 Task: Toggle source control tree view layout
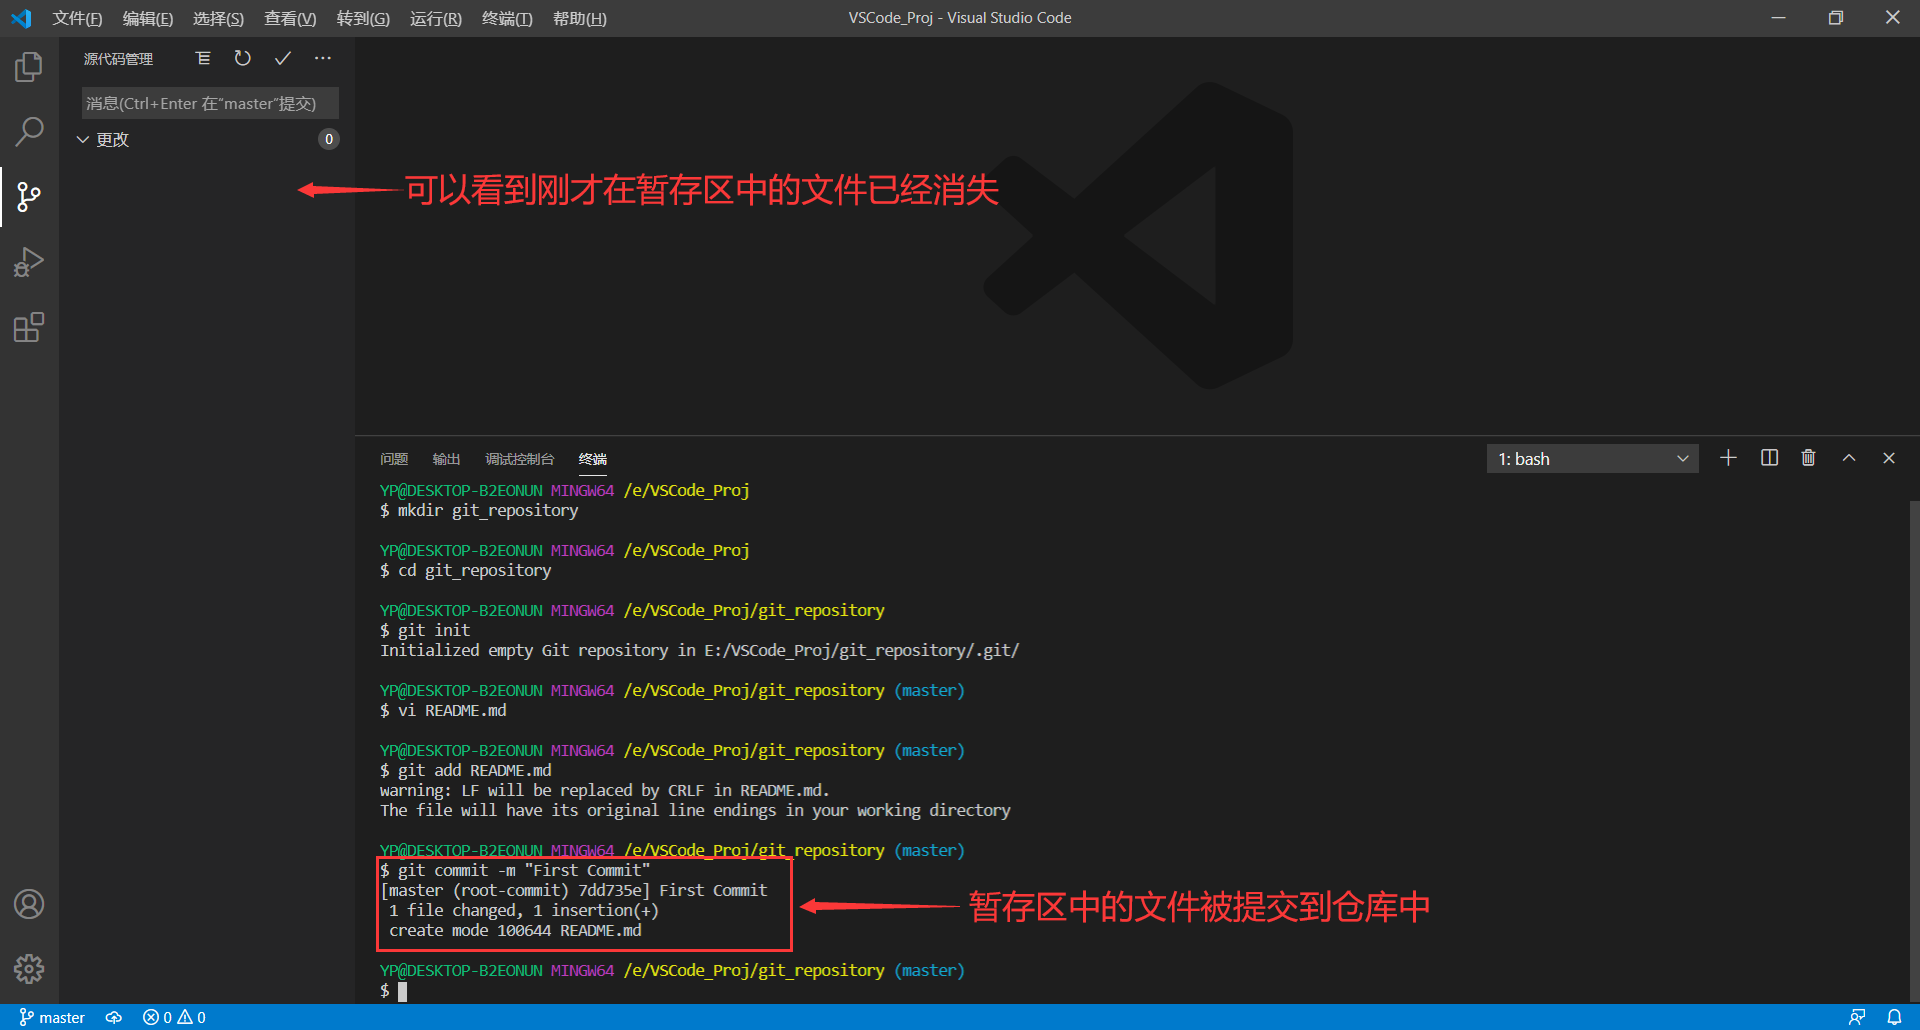(x=203, y=59)
